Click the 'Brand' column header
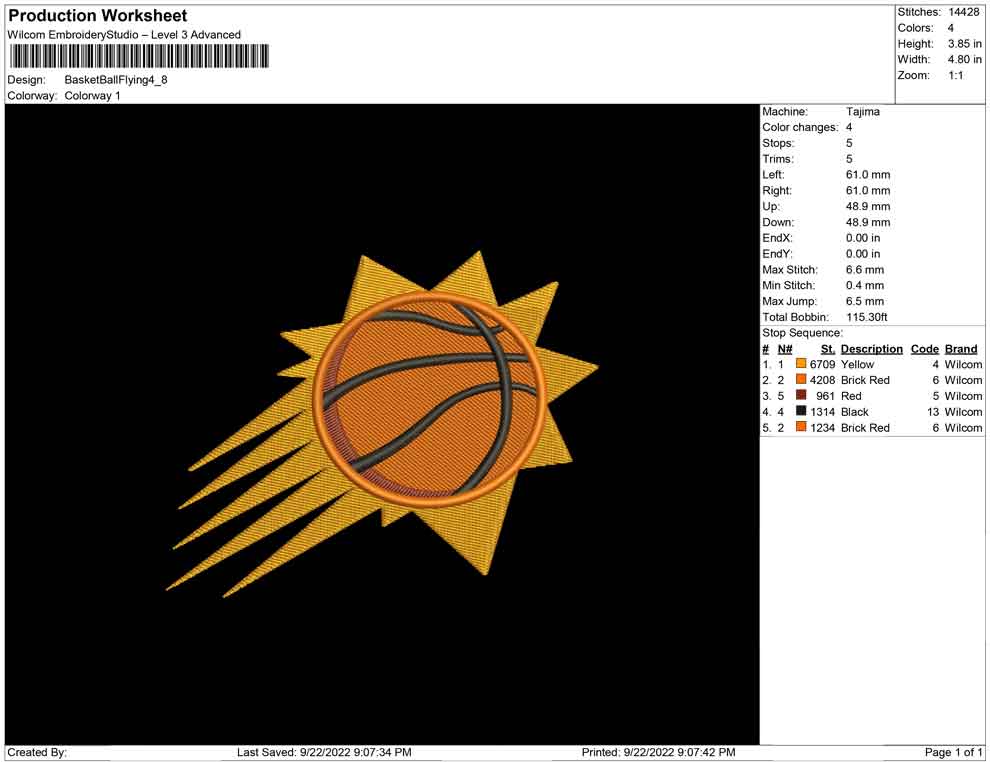The image size is (990, 762). pyautogui.click(x=961, y=348)
